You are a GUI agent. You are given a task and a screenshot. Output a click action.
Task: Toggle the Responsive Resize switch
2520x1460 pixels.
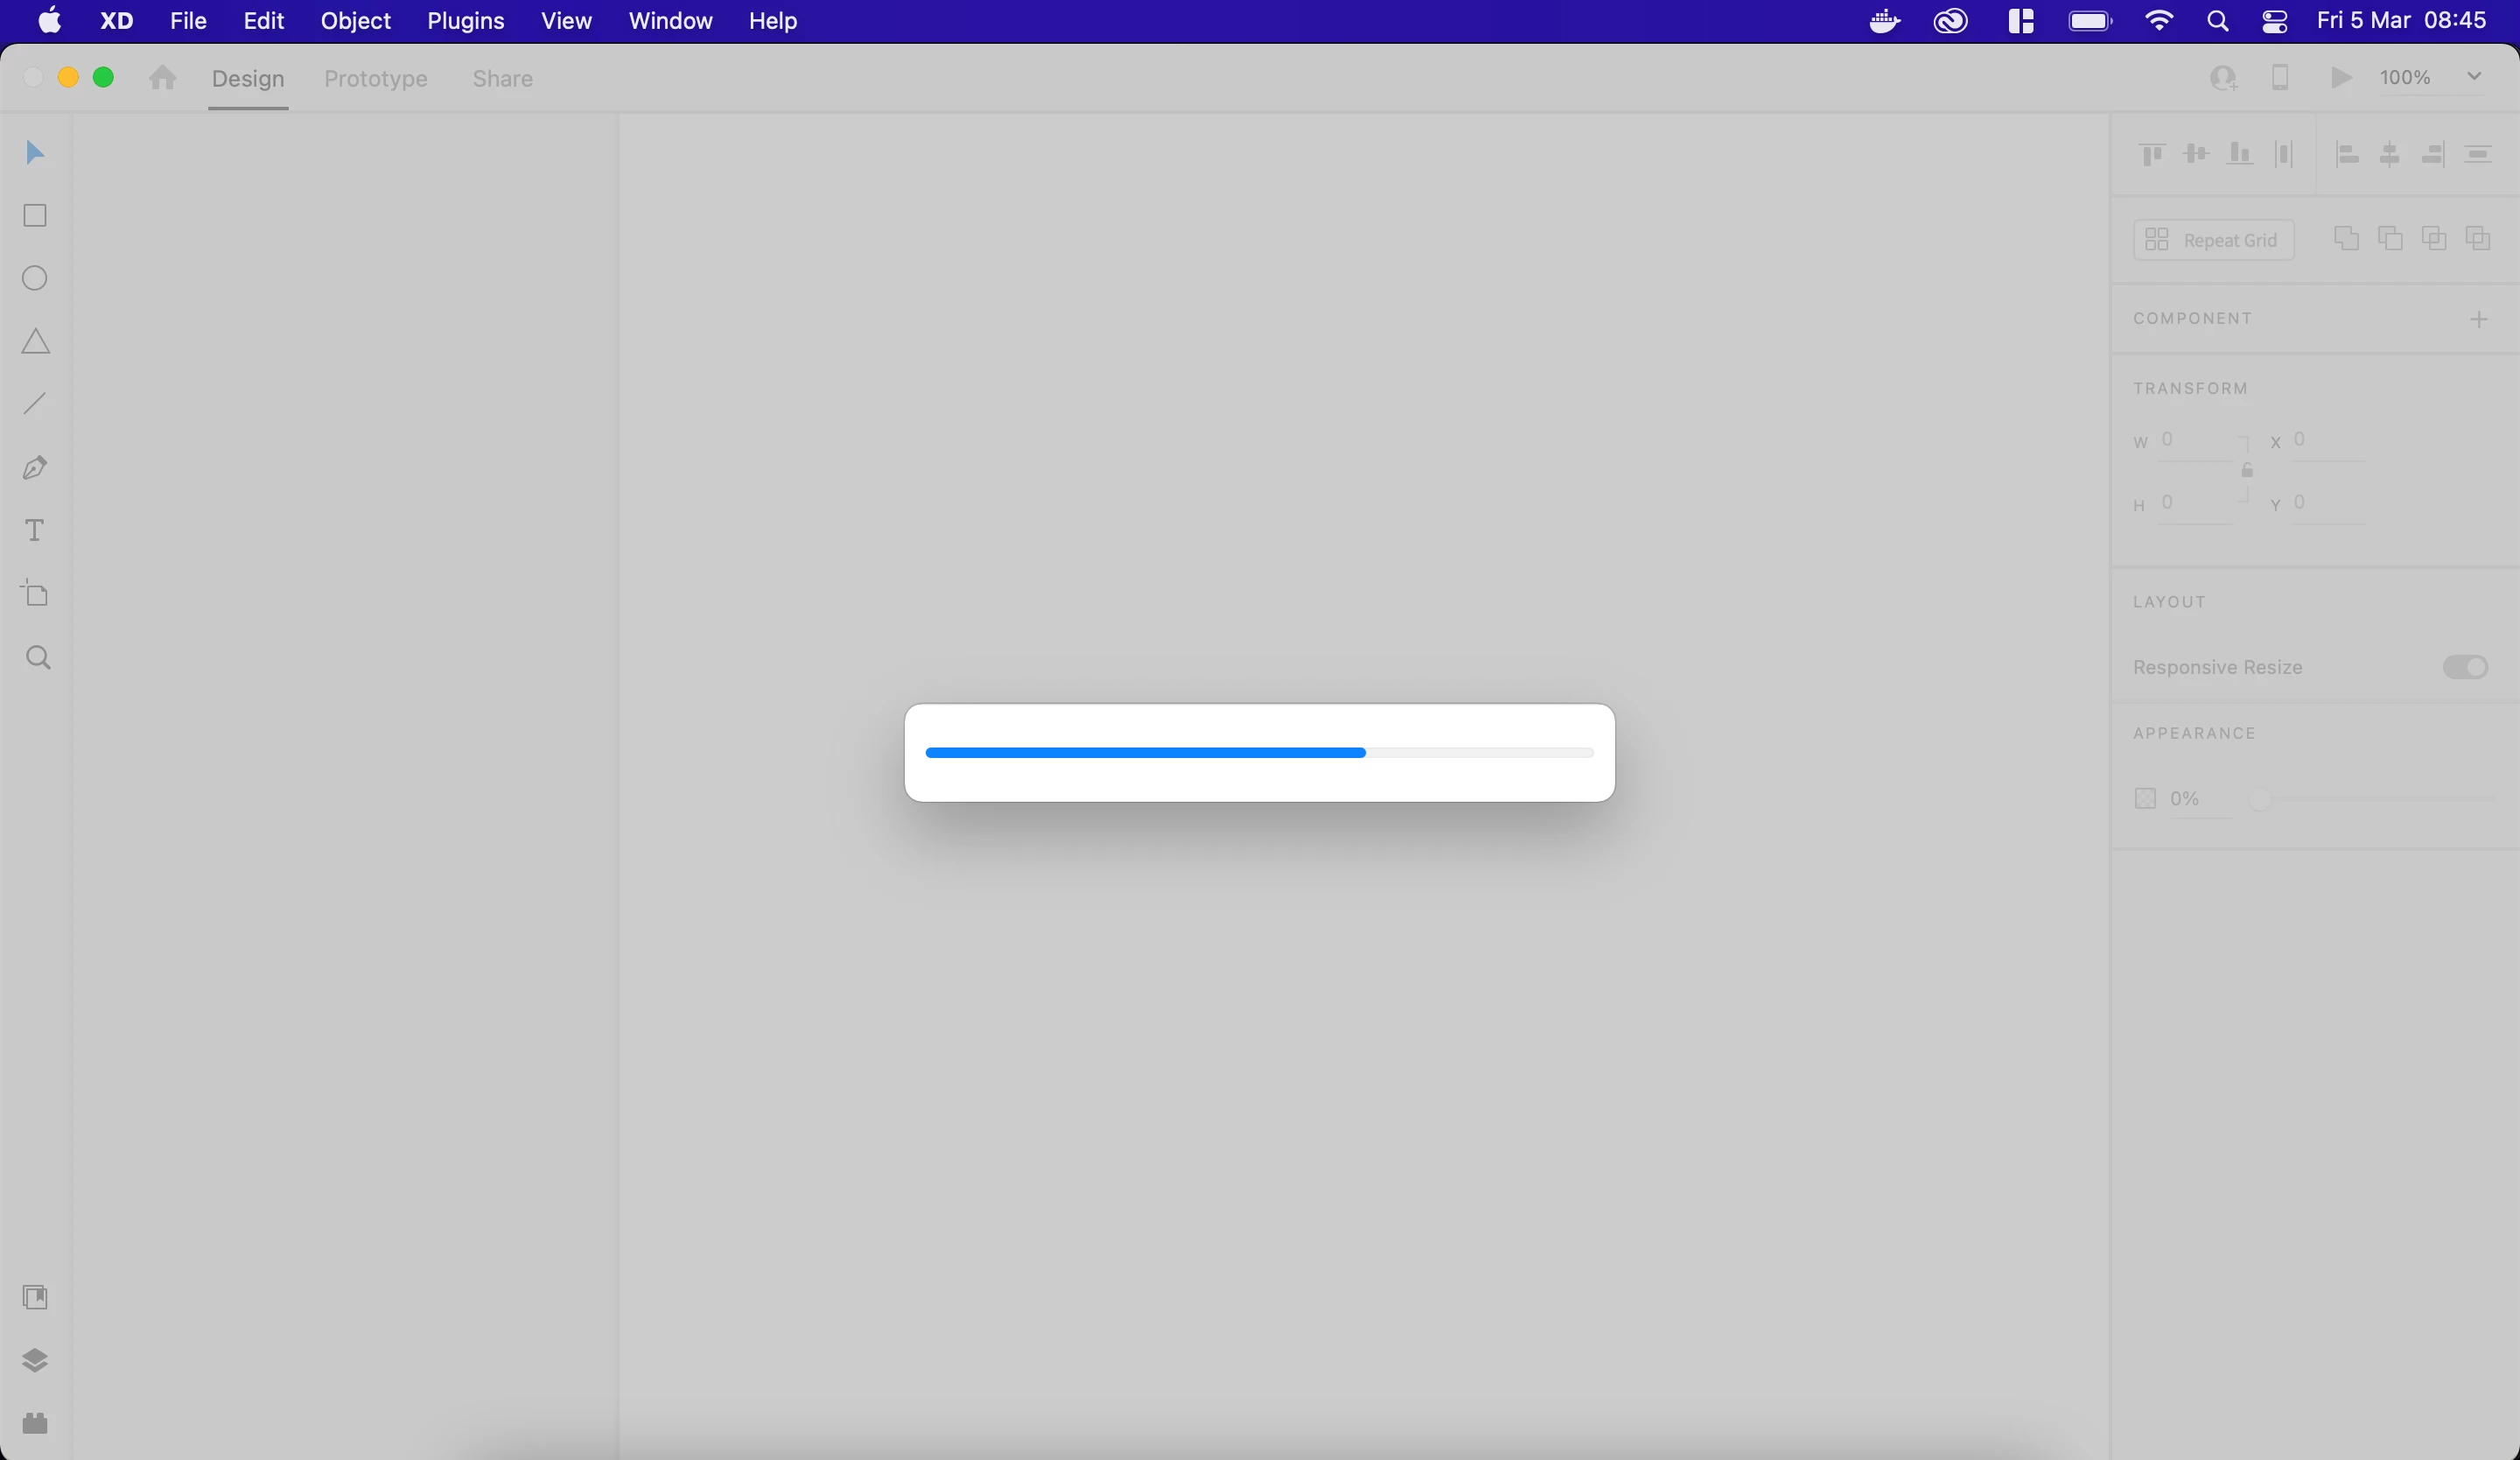(2464, 667)
